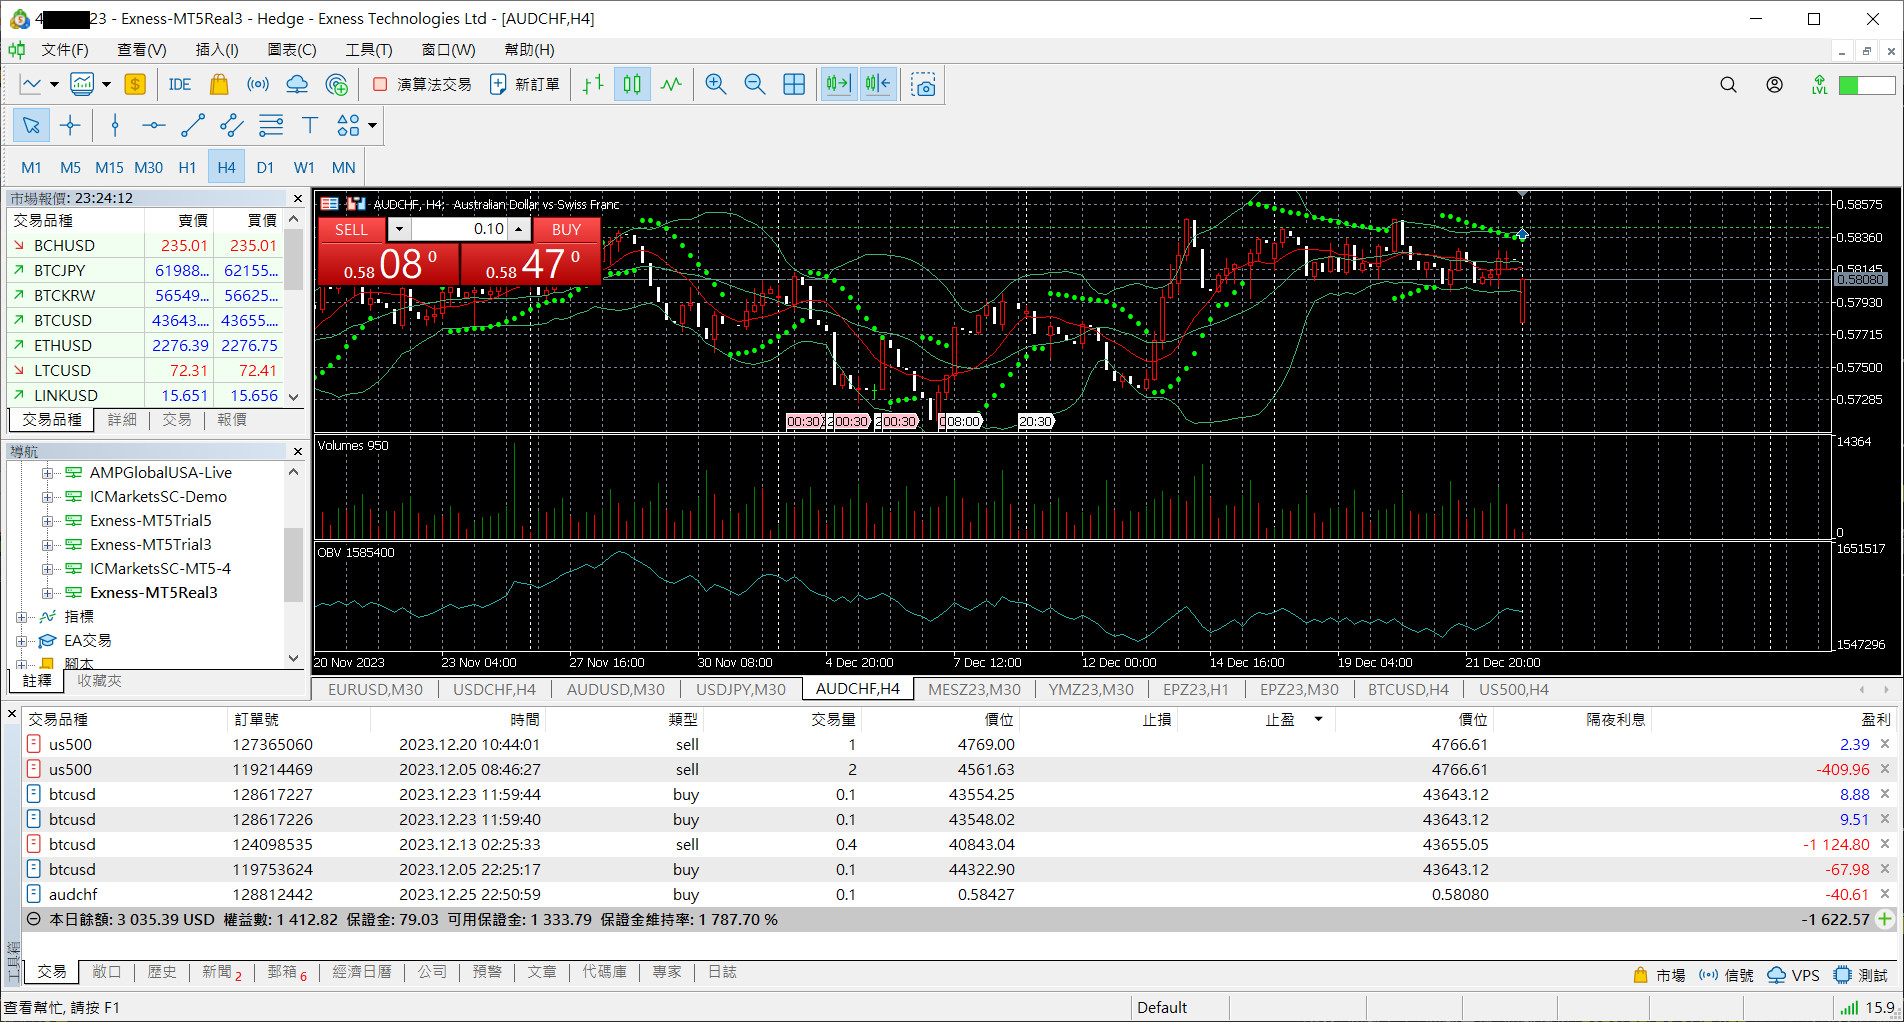Select the trendline drawing tool
The image size is (1904, 1022).
(x=193, y=125)
